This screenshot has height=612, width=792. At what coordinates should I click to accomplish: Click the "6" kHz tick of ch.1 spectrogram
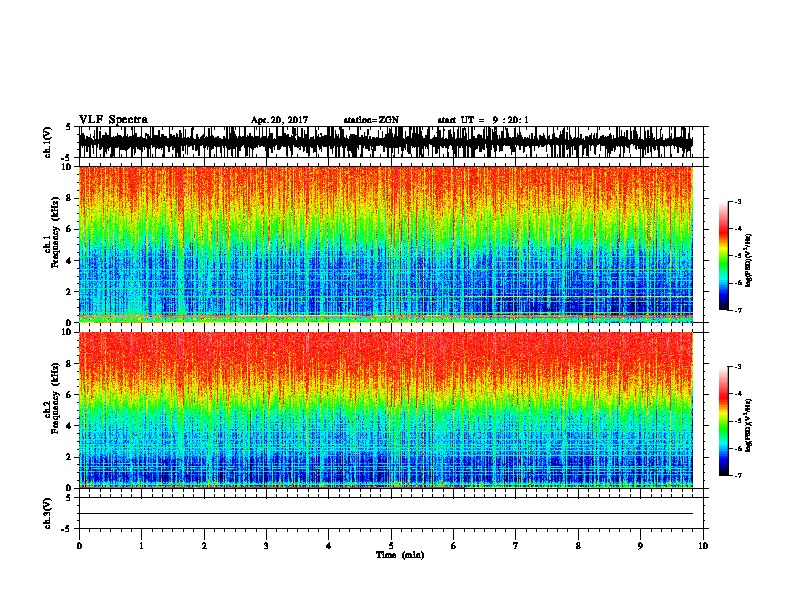[x=70, y=229]
